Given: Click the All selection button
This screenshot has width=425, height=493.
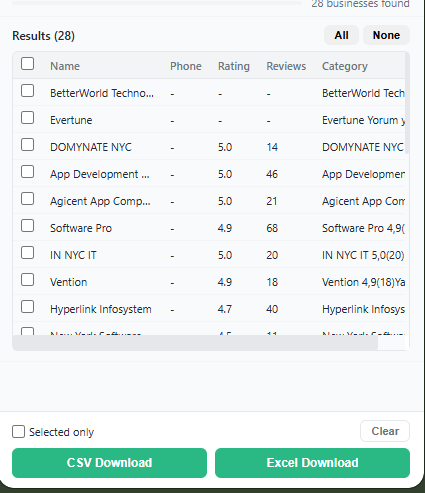Looking at the screenshot, I should click(341, 35).
